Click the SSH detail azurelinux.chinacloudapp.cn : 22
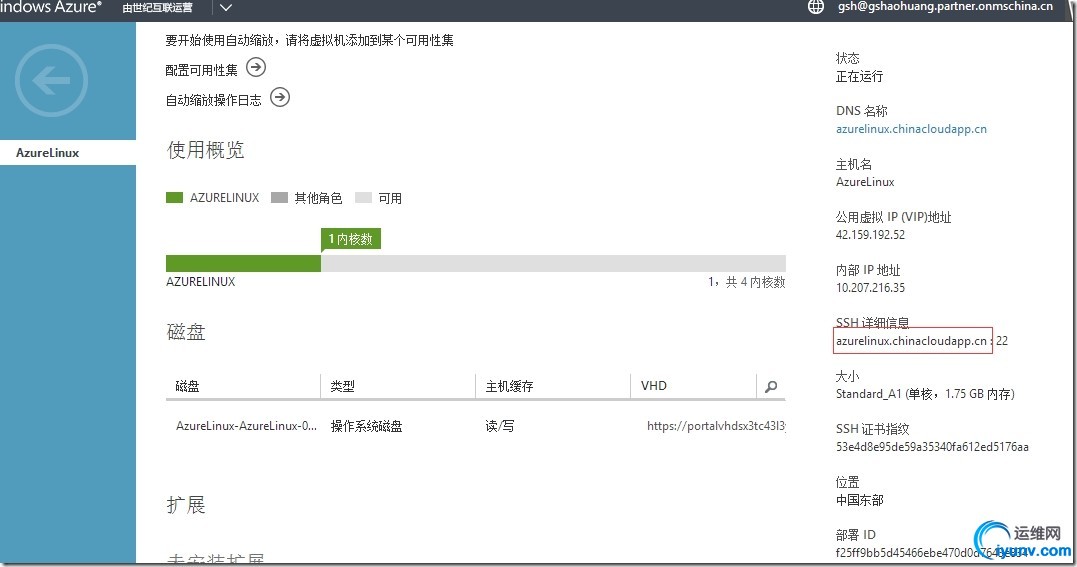This screenshot has width=1077, height=567. pos(922,341)
